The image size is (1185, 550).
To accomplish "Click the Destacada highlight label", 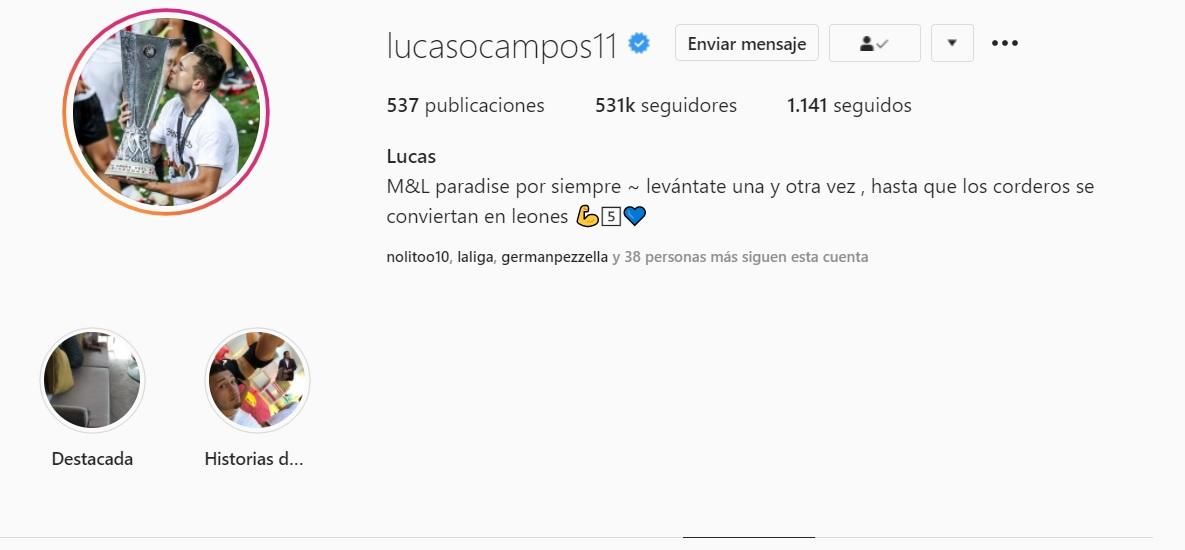I will (92, 459).
